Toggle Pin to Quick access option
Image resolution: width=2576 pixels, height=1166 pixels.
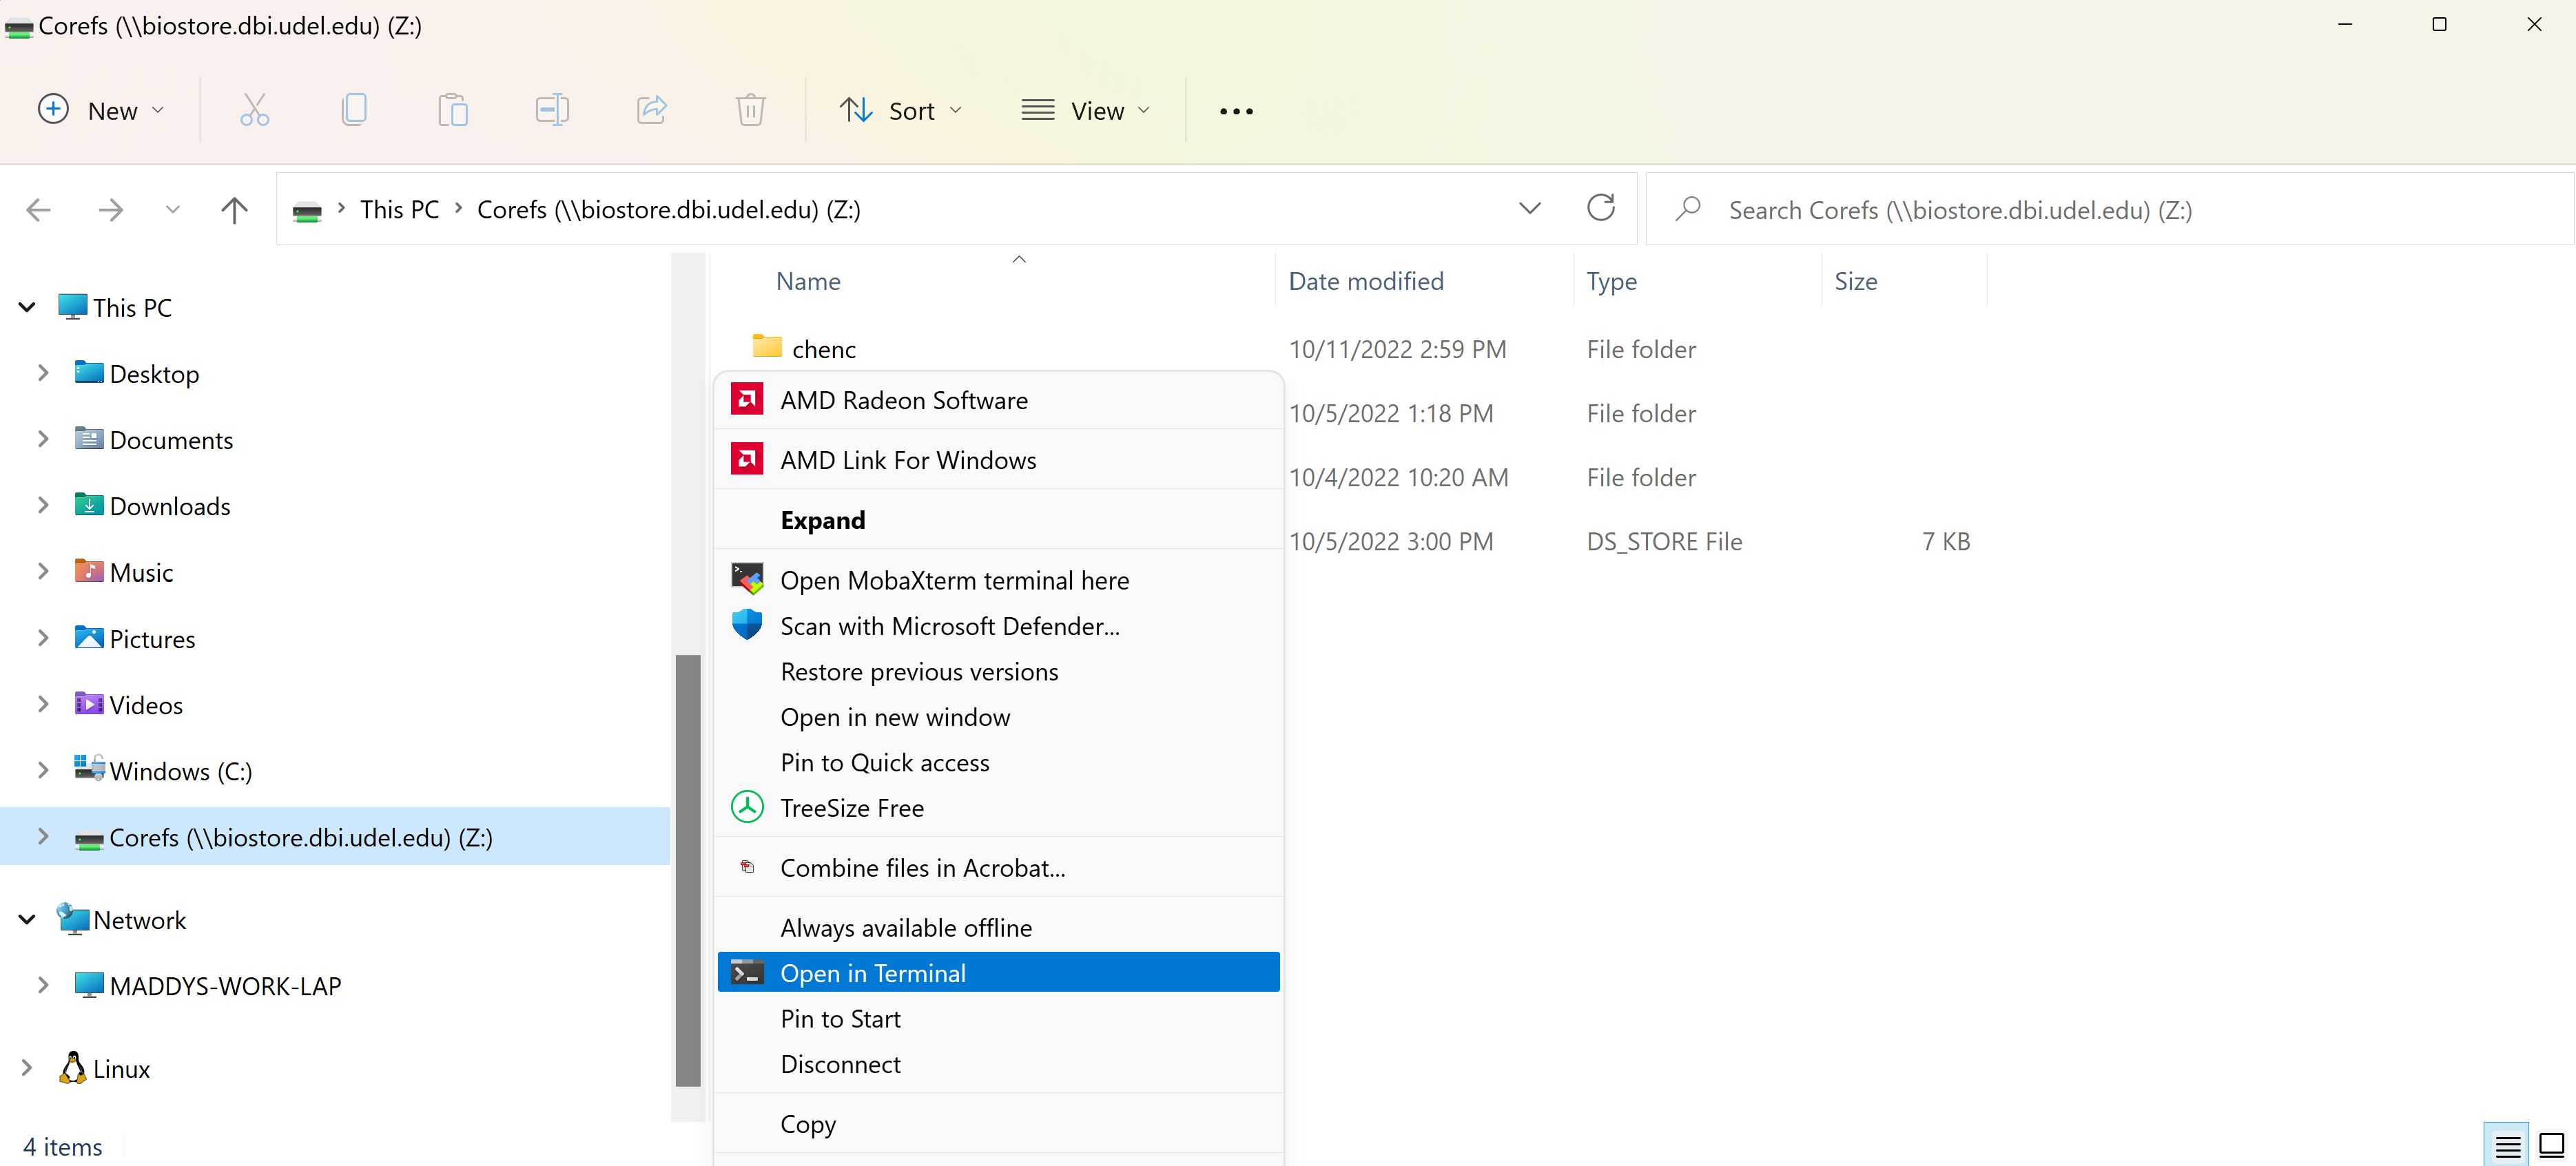point(884,760)
